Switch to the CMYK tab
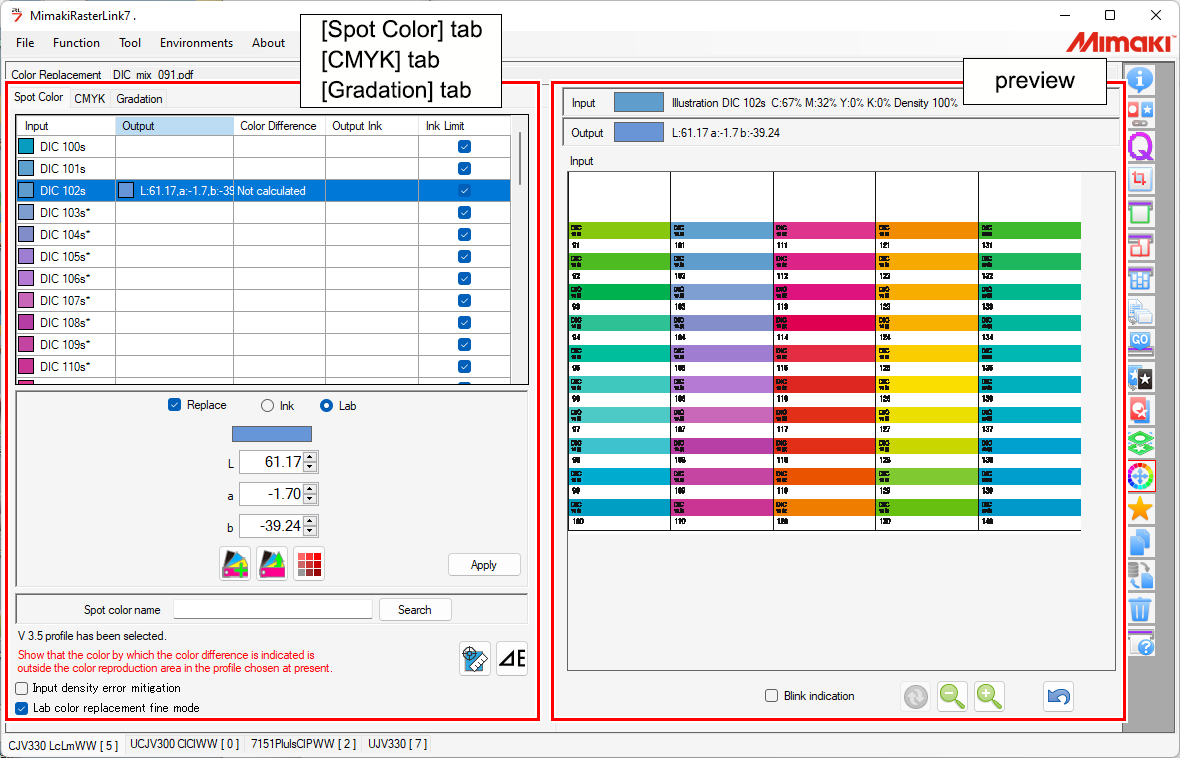 tap(89, 98)
